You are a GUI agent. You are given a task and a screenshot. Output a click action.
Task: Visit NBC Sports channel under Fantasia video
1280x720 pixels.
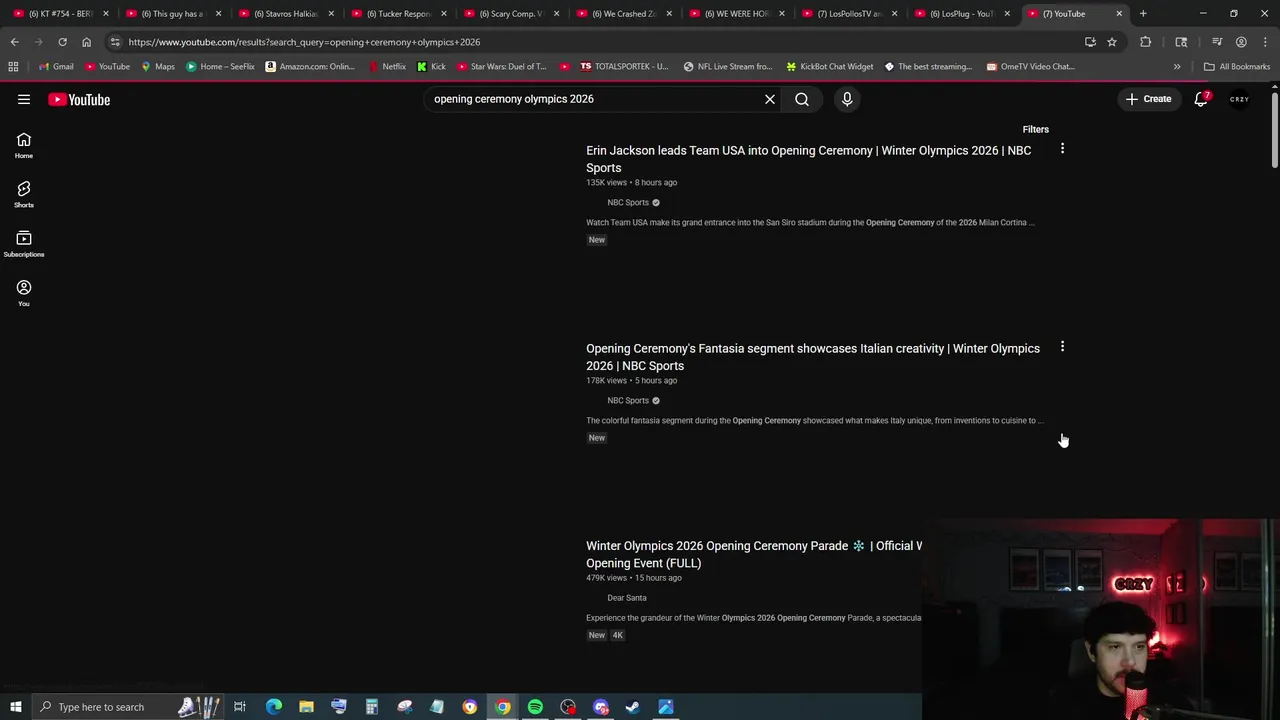point(628,400)
